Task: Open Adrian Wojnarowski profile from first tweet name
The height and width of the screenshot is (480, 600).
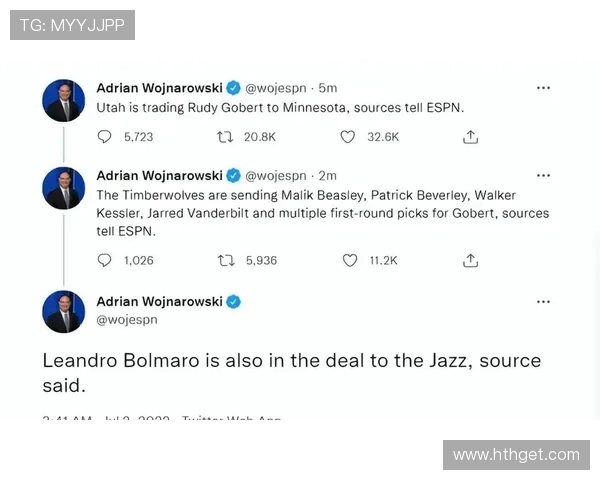Action: (159, 88)
